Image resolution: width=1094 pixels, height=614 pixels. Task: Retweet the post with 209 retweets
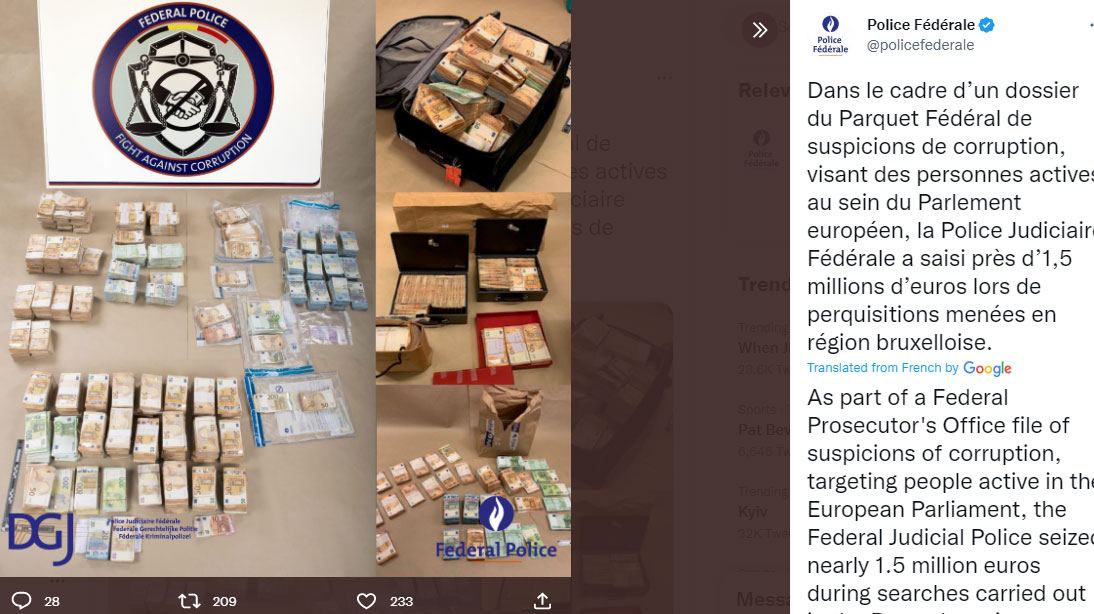pyautogui.click(x=189, y=601)
